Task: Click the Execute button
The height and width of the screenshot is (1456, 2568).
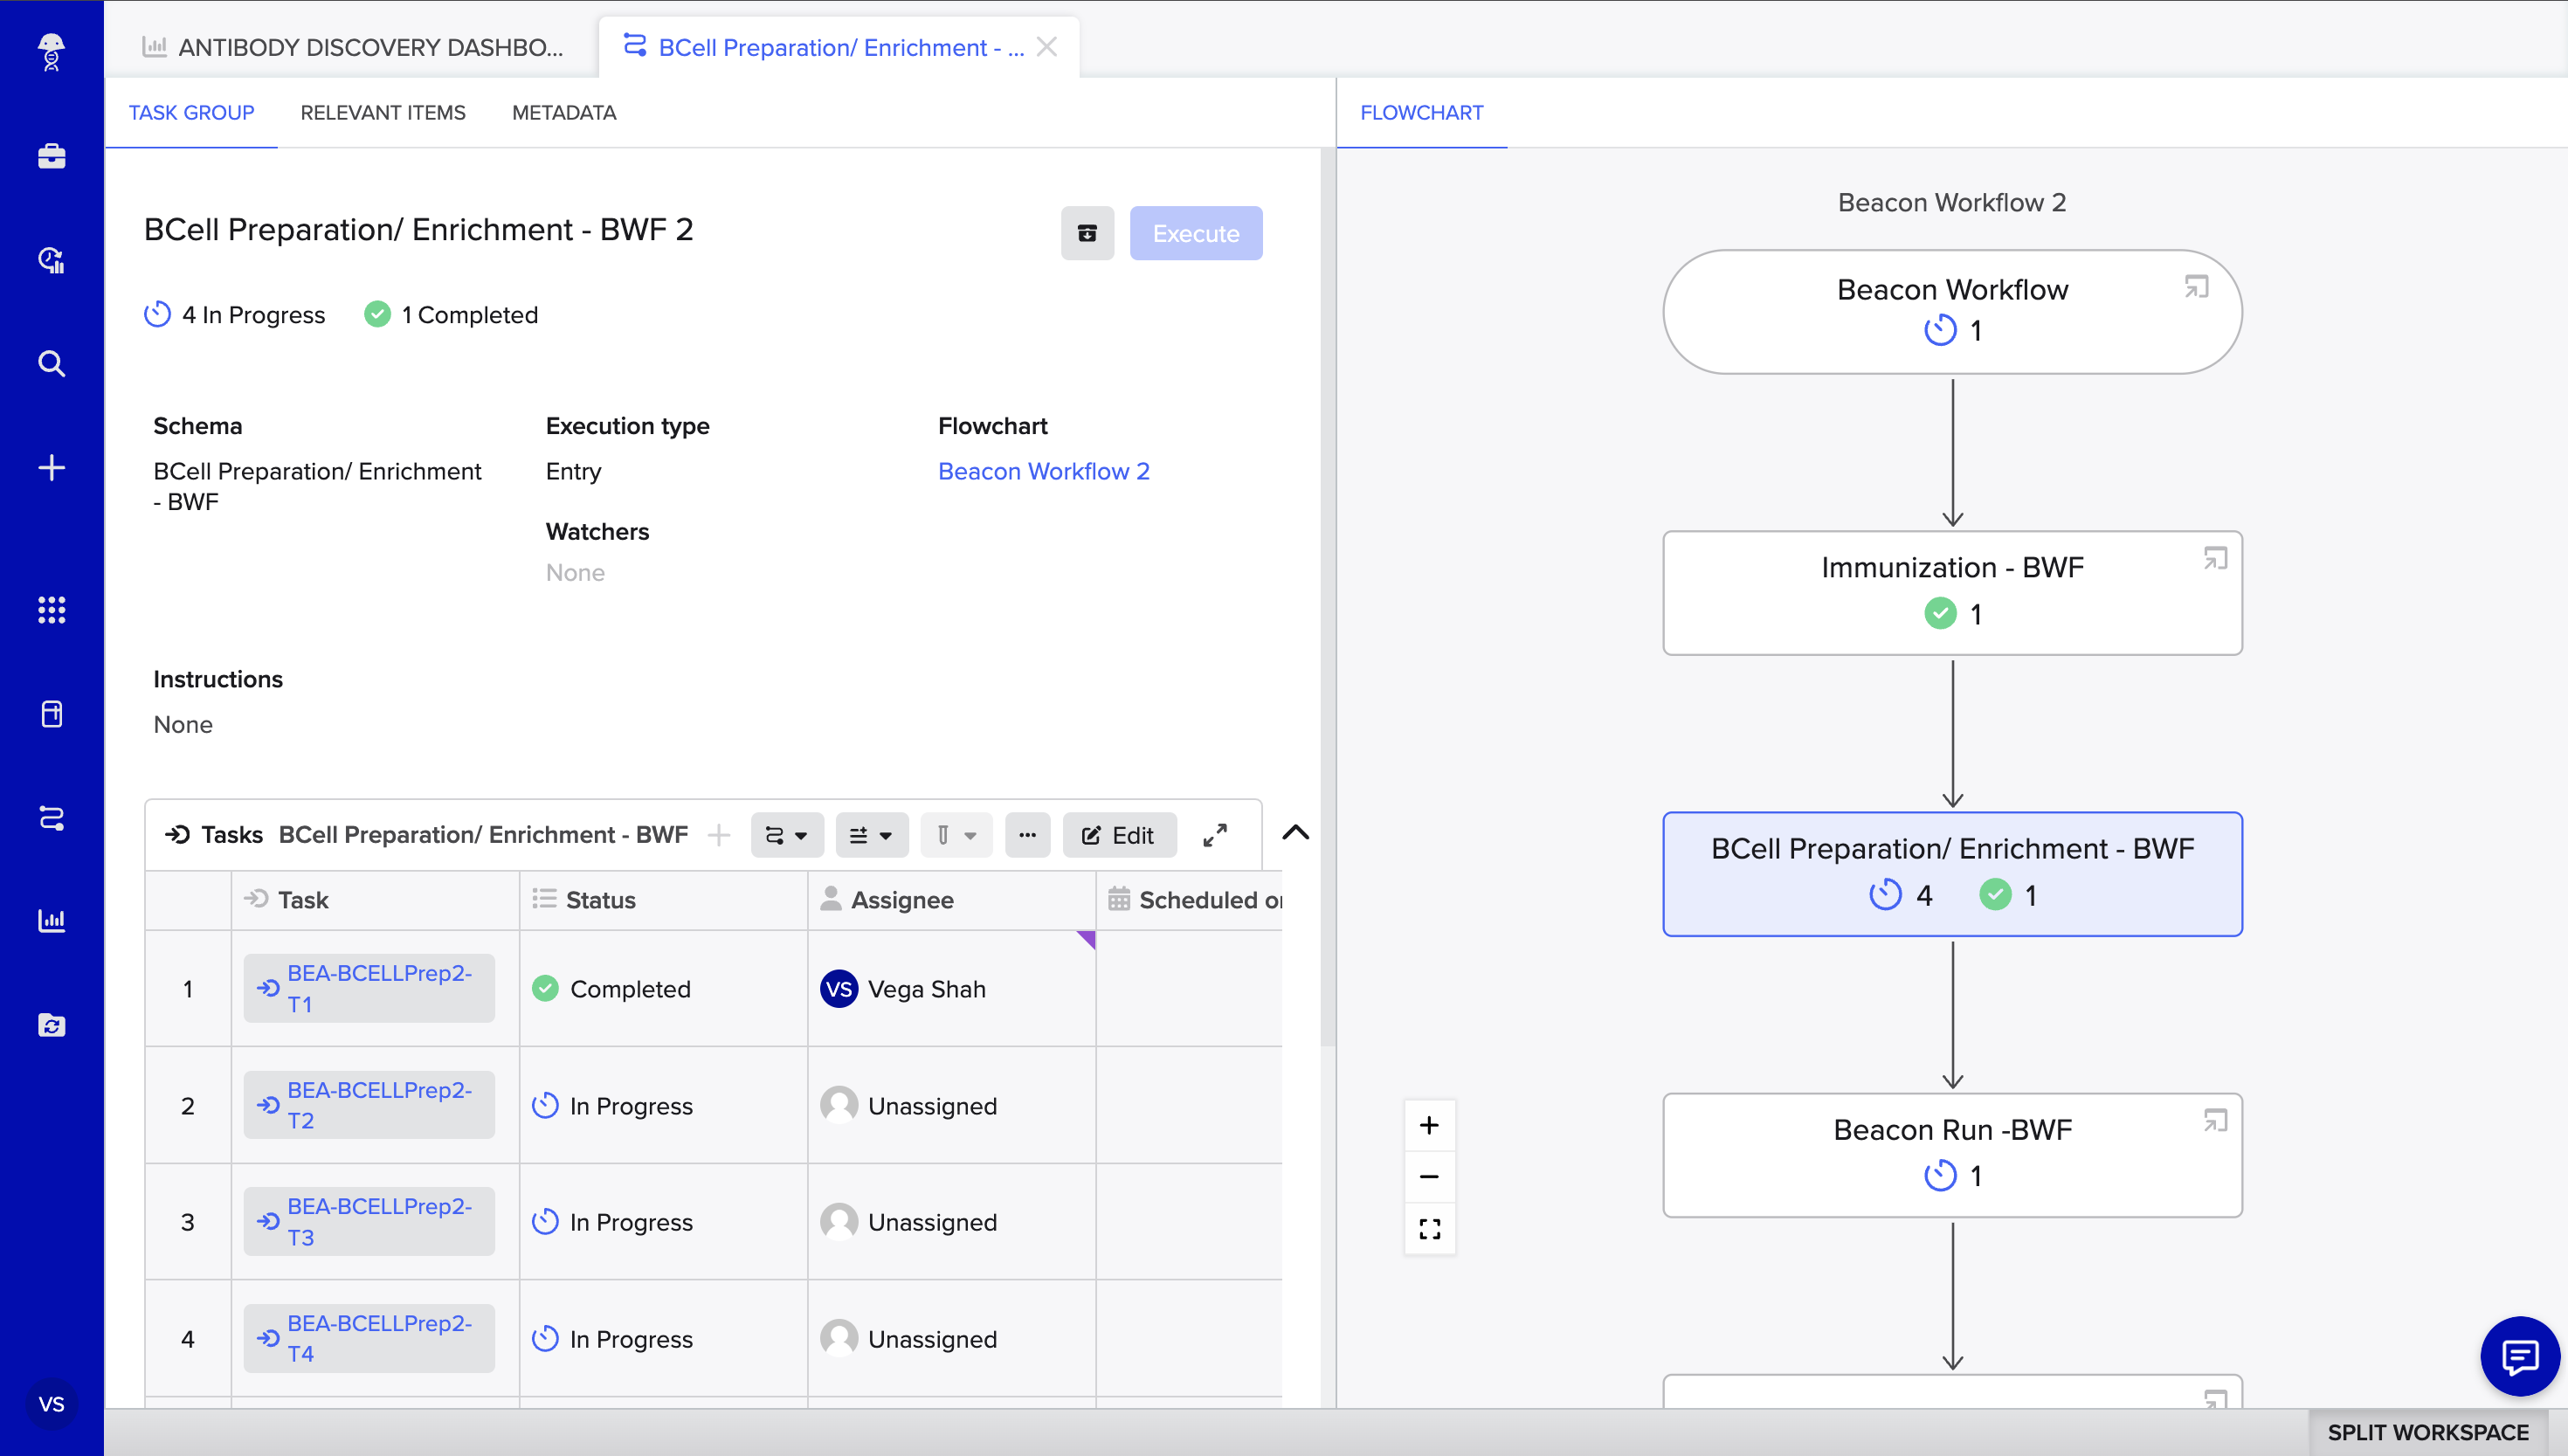Action: coord(1195,233)
